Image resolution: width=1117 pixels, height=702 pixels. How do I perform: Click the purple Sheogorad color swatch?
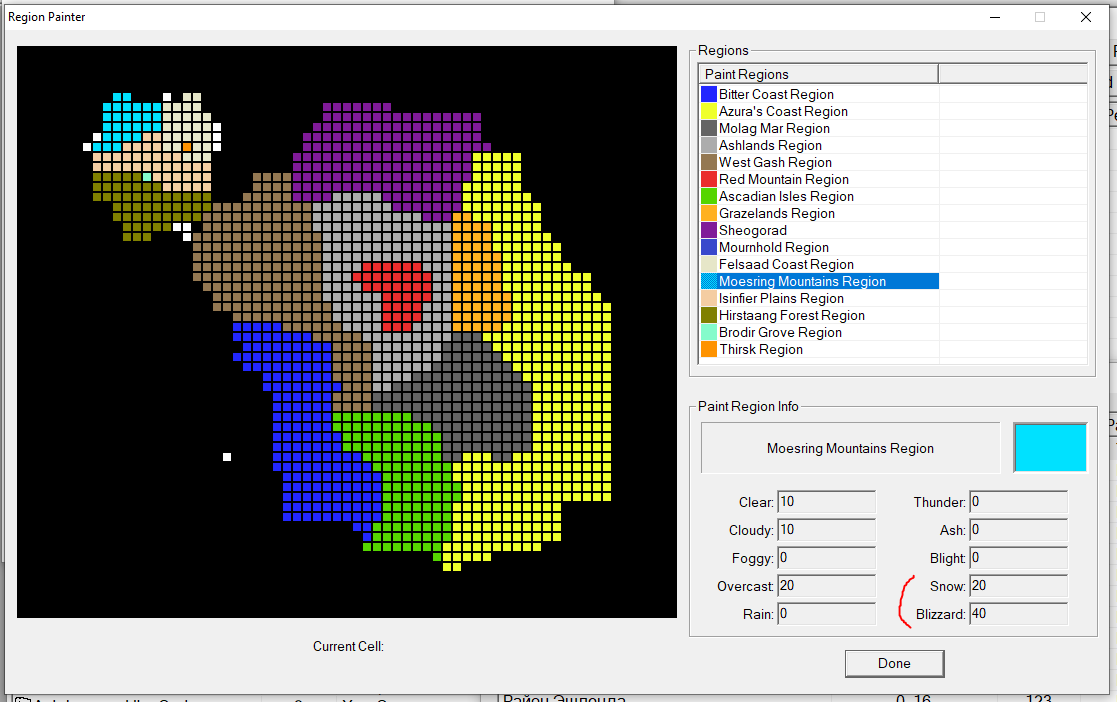coord(709,231)
